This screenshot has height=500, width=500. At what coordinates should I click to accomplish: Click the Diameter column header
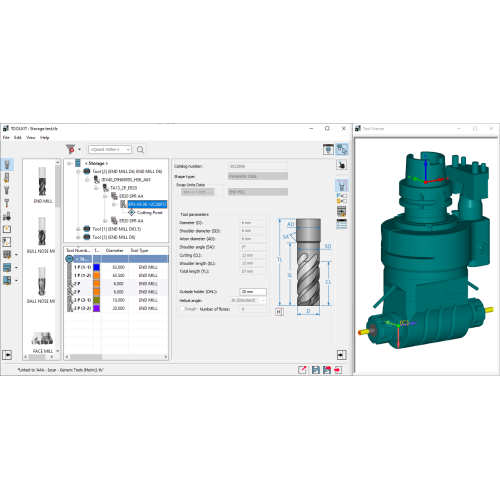click(x=114, y=250)
